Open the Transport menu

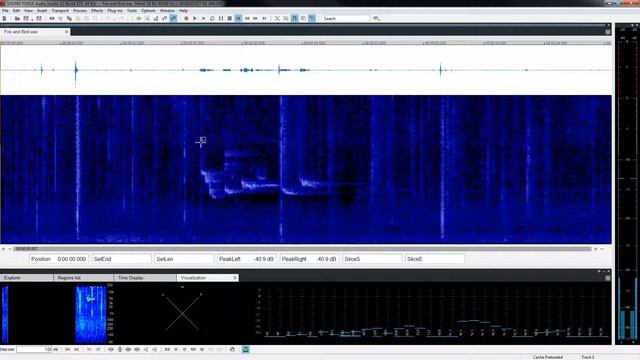60,11
